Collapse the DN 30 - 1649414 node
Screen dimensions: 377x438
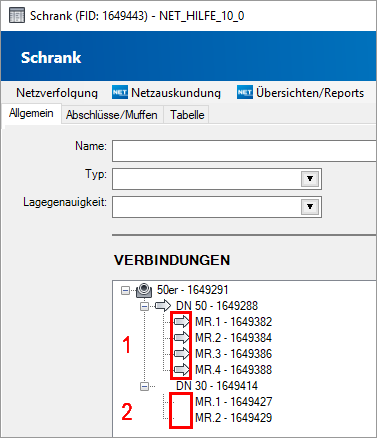(x=144, y=386)
